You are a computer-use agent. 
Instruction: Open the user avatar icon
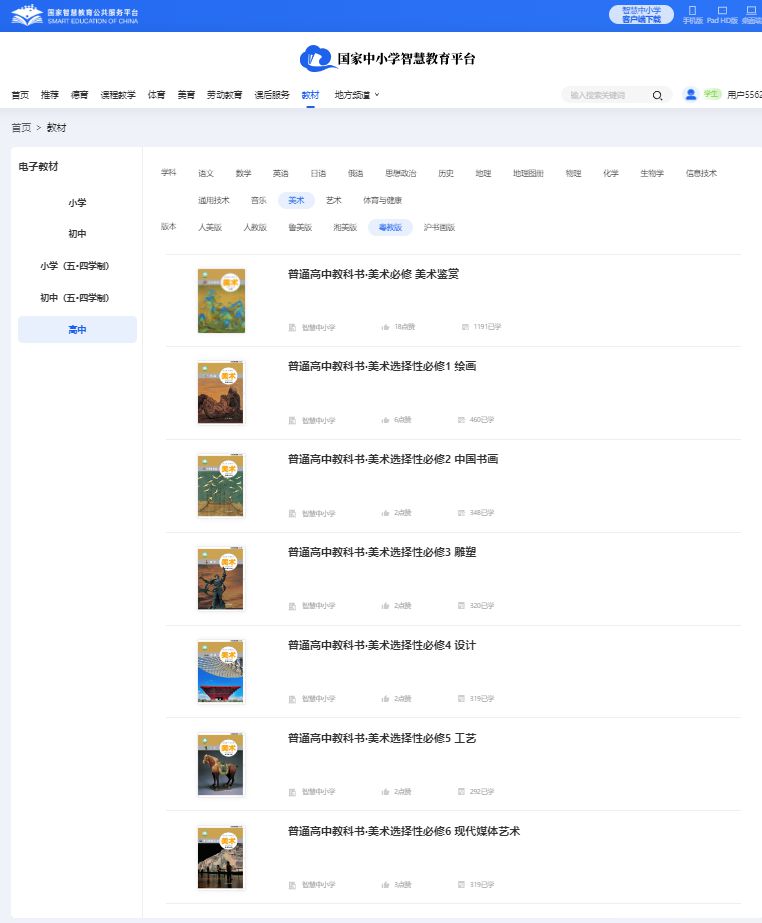pyautogui.click(x=690, y=94)
